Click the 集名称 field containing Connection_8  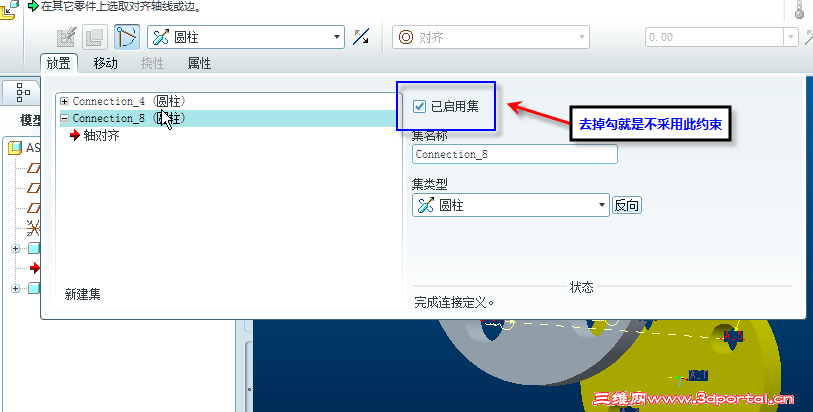pyautogui.click(x=514, y=154)
